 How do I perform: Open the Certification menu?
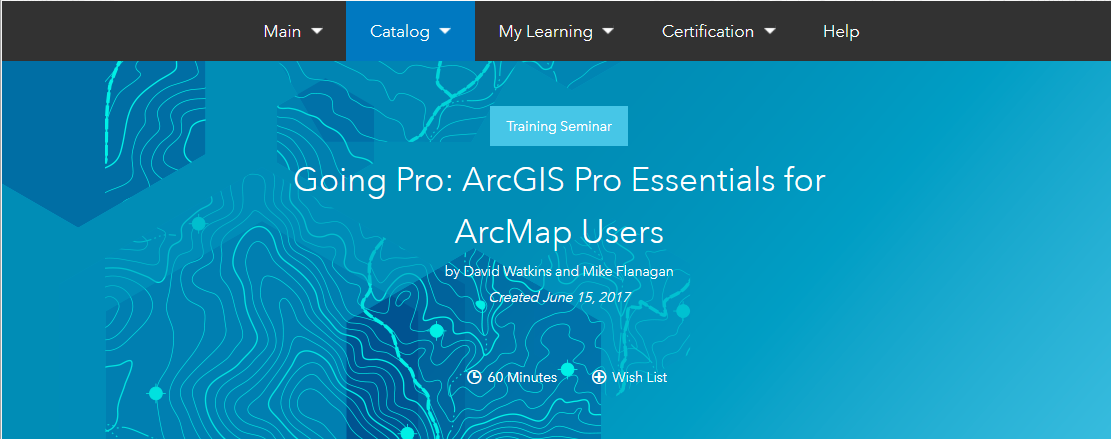tap(718, 31)
